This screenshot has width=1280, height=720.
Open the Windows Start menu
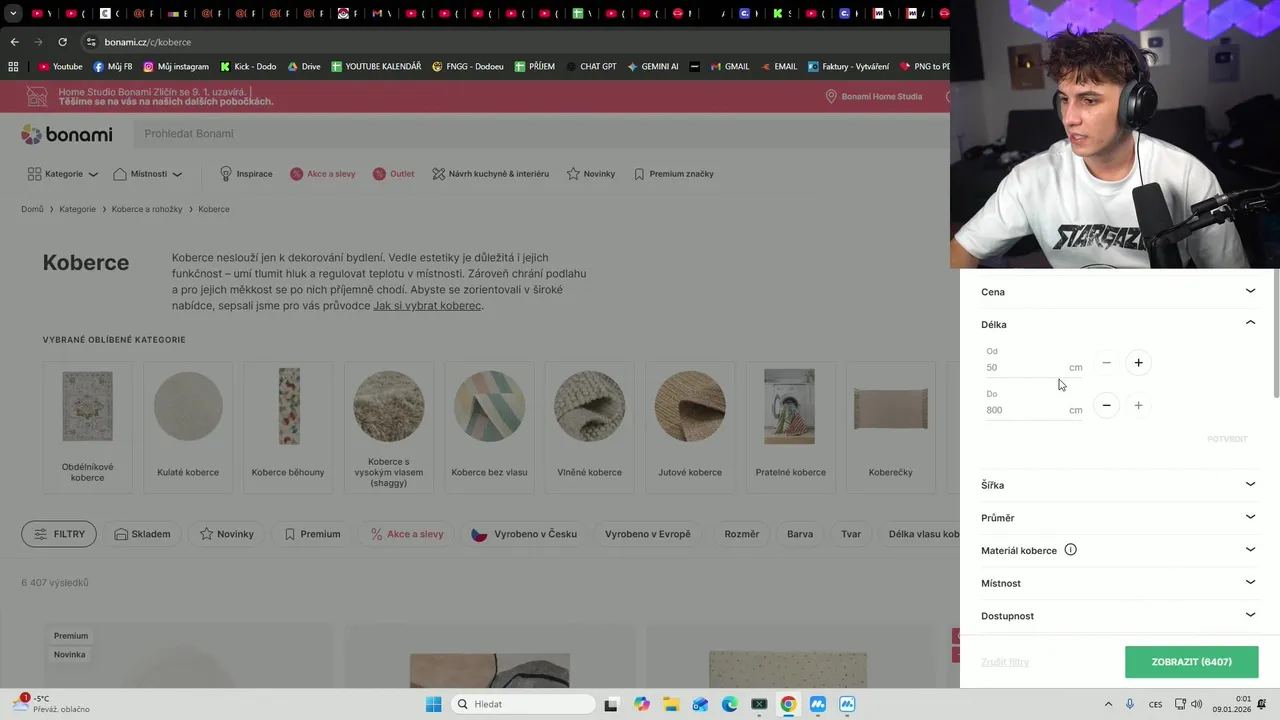click(433, 704)
